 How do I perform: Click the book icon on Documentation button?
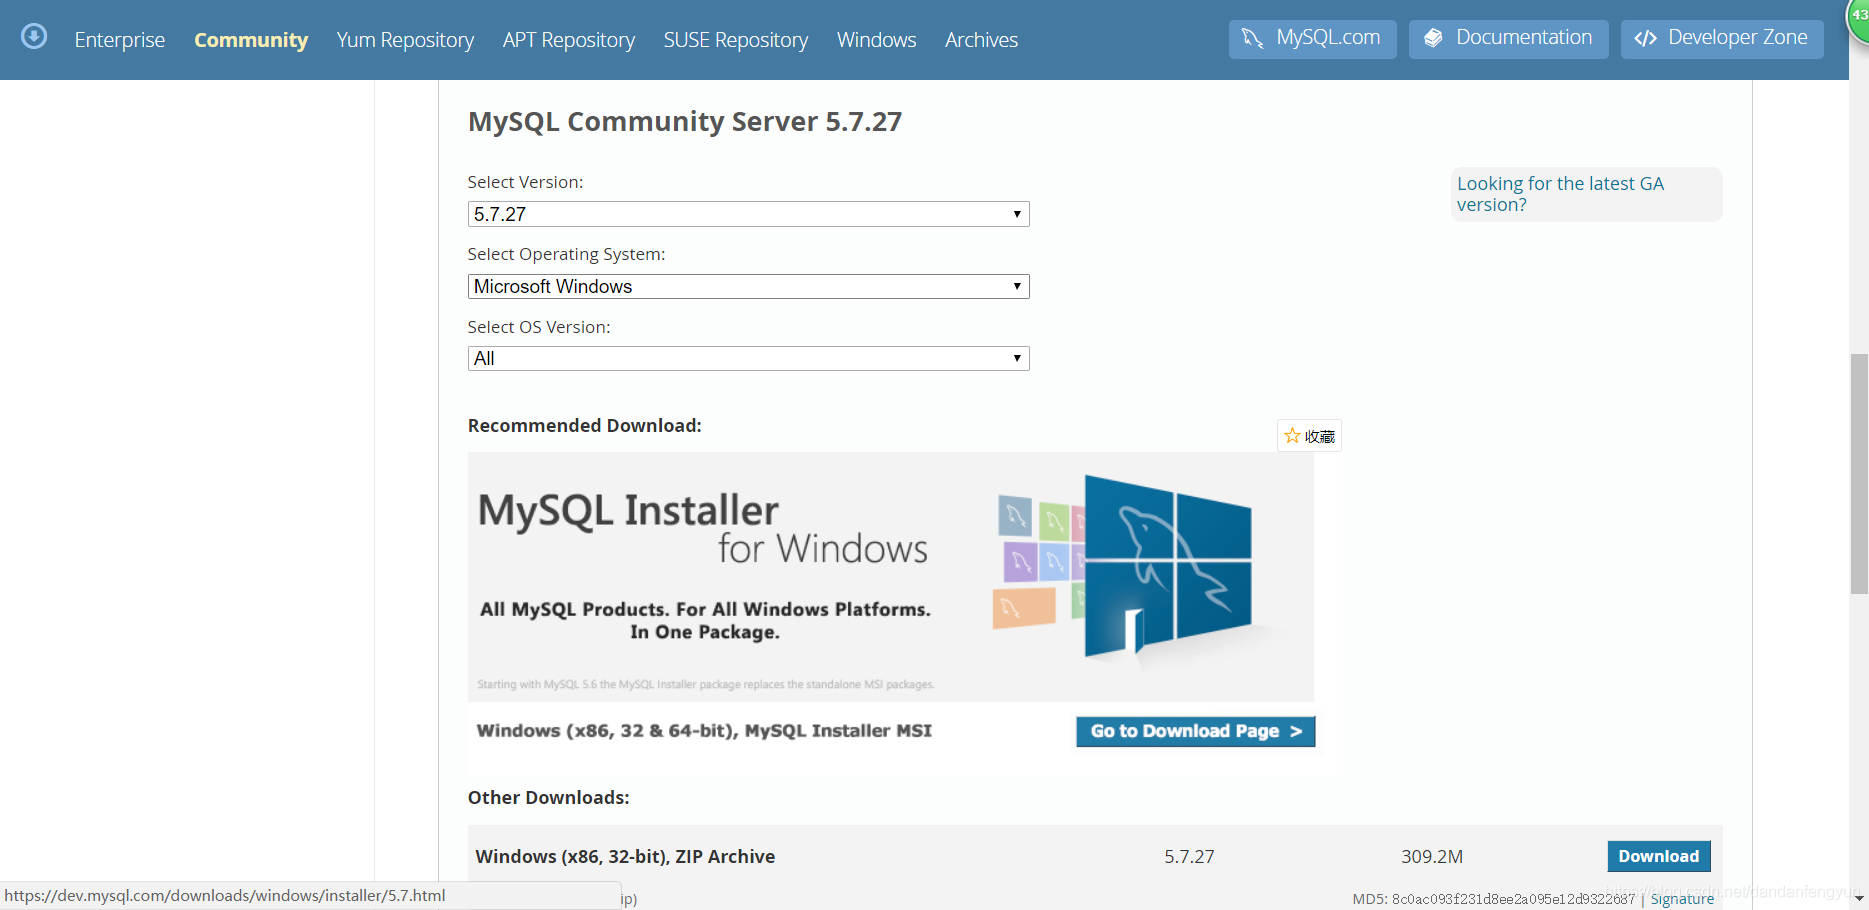1433,38
